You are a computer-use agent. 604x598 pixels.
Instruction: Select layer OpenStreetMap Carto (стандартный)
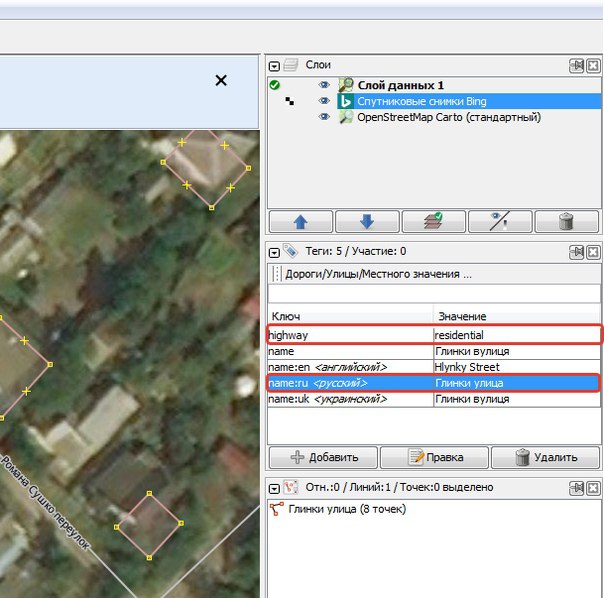pyautogui.click(x=449, y=117)
